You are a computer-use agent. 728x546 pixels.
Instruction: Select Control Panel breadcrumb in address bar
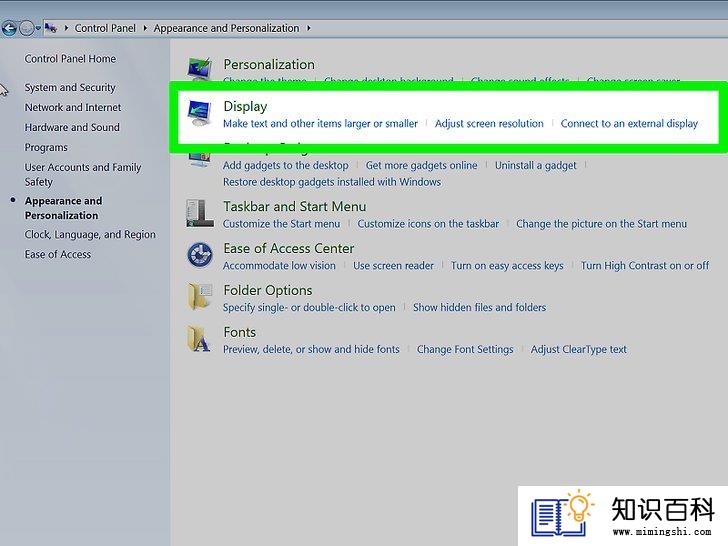point(105,28)
